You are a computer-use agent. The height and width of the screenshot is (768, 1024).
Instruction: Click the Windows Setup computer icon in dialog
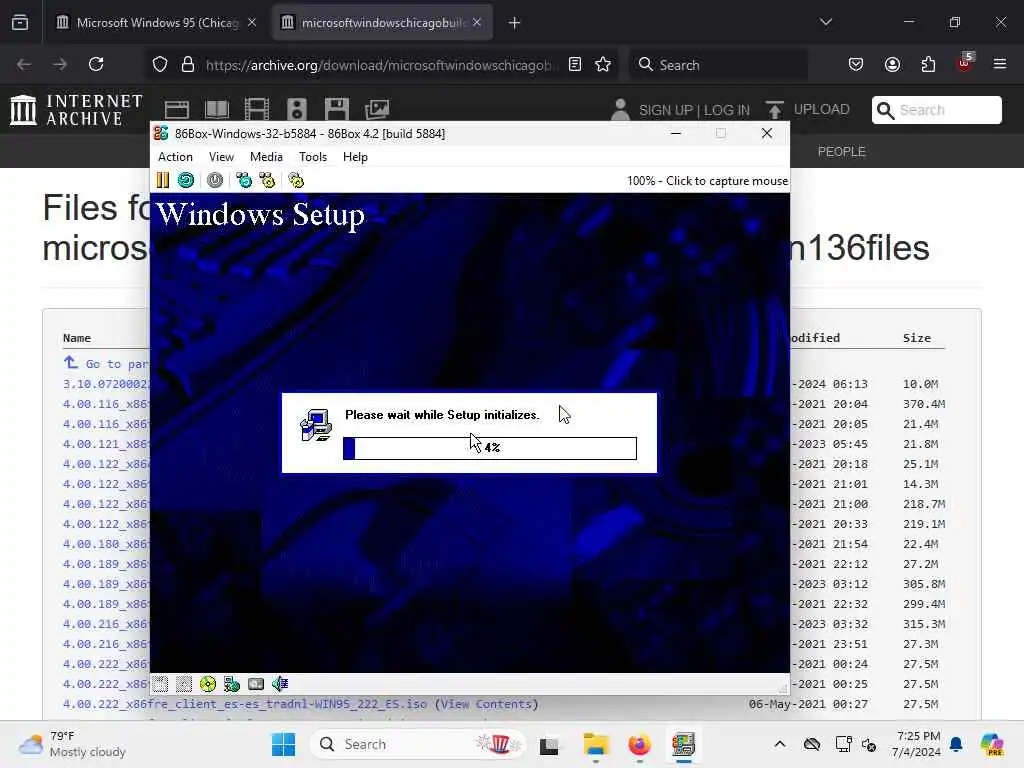coord(316,425)
